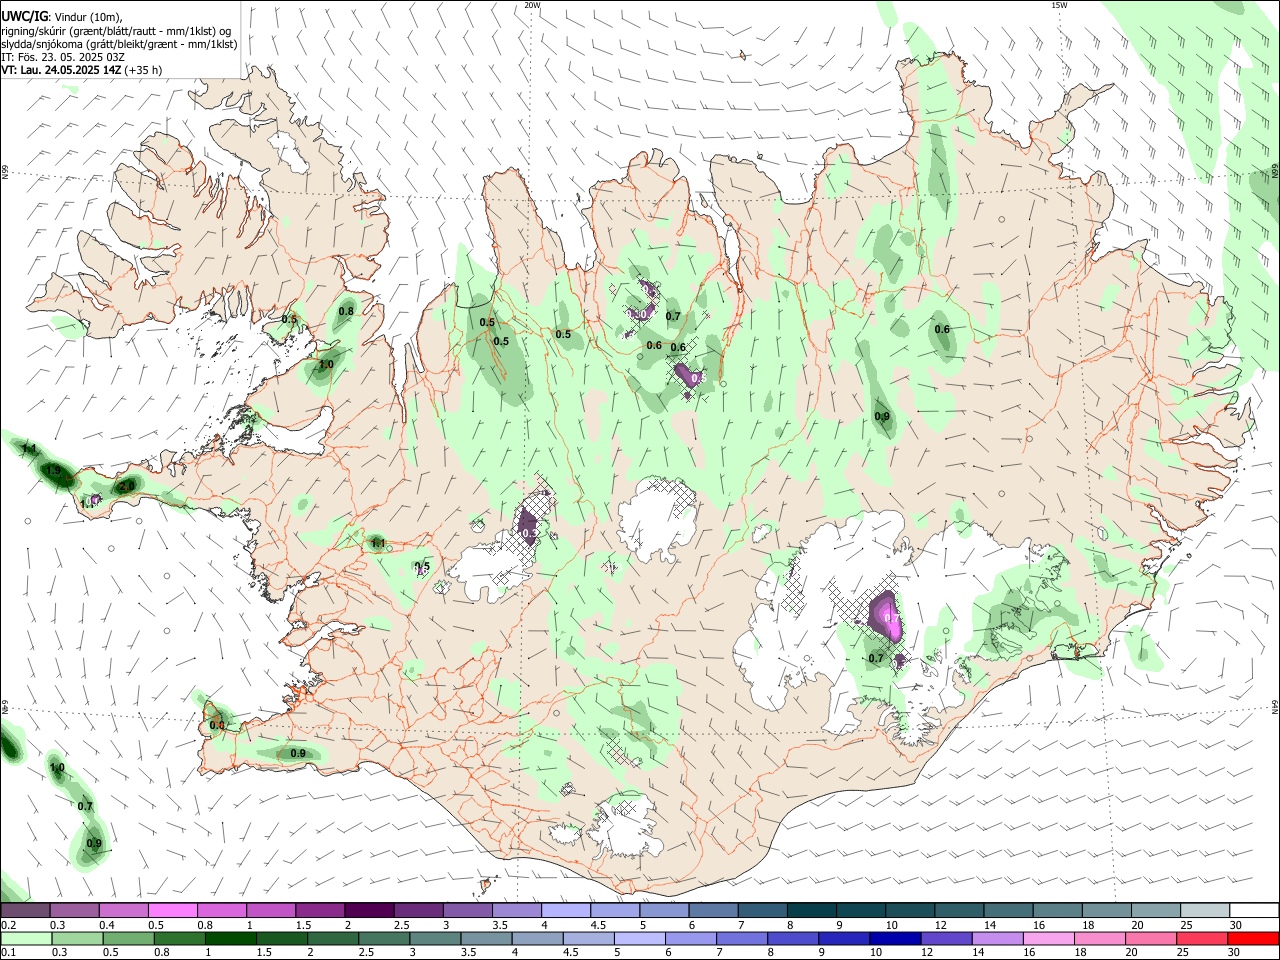This screenshot has height=960, width=1280.
Task: Select the bright pink 0.5 swatch in upper legend row
Action: tap(172, 911)
